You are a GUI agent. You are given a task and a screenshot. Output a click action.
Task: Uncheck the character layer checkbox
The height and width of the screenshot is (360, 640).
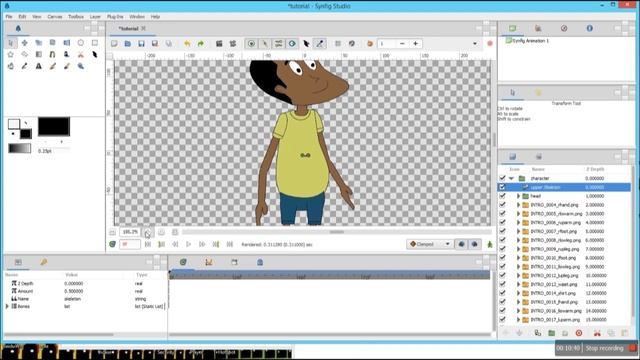[x=502, y=178]
